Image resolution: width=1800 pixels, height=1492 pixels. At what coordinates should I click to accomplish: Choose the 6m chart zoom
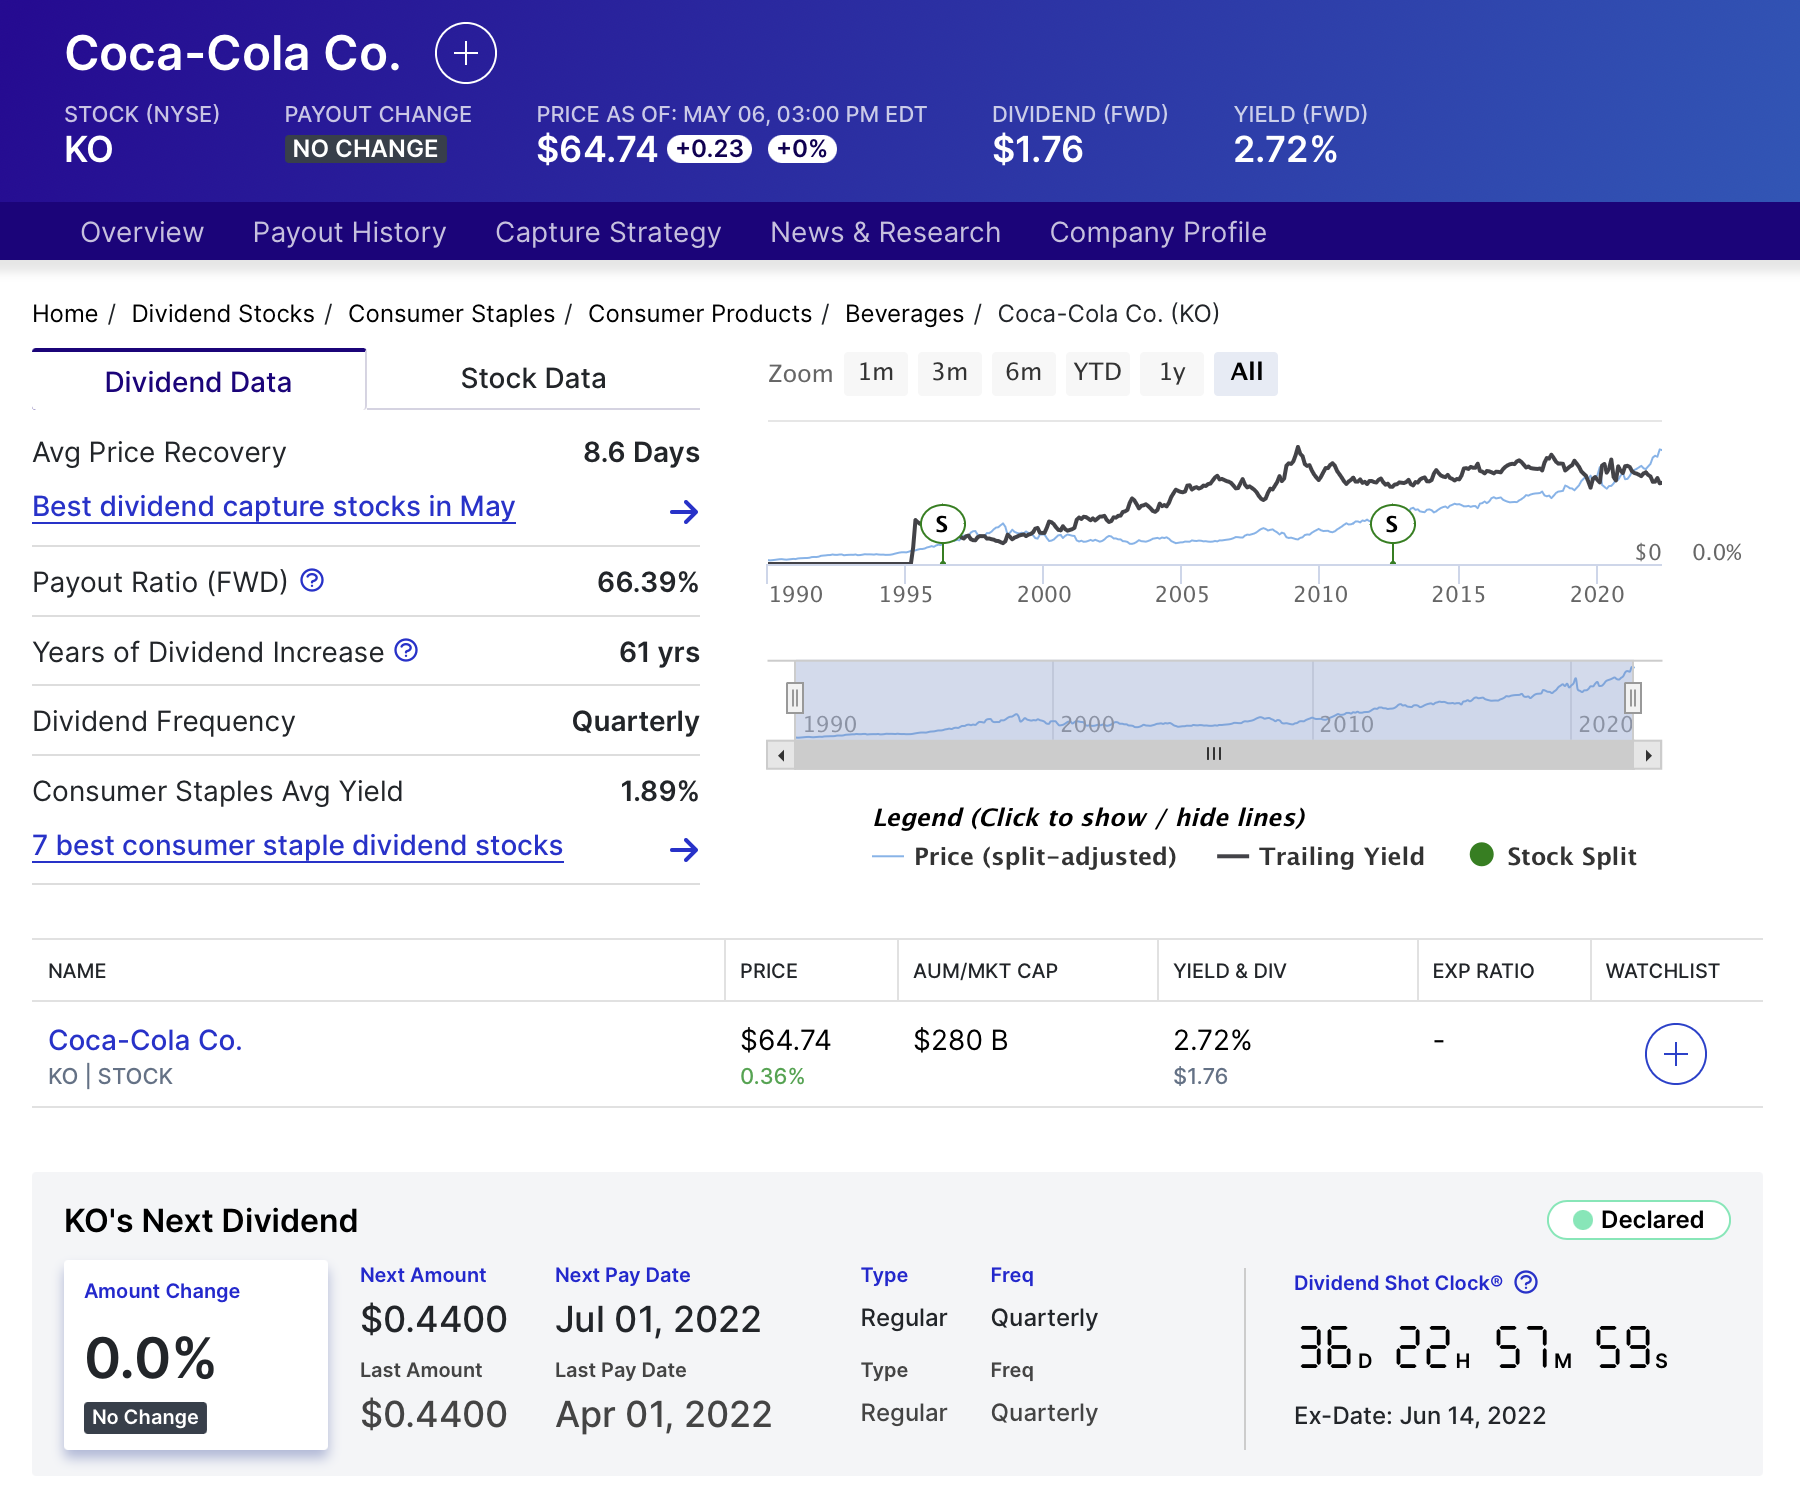(1023, 373)
